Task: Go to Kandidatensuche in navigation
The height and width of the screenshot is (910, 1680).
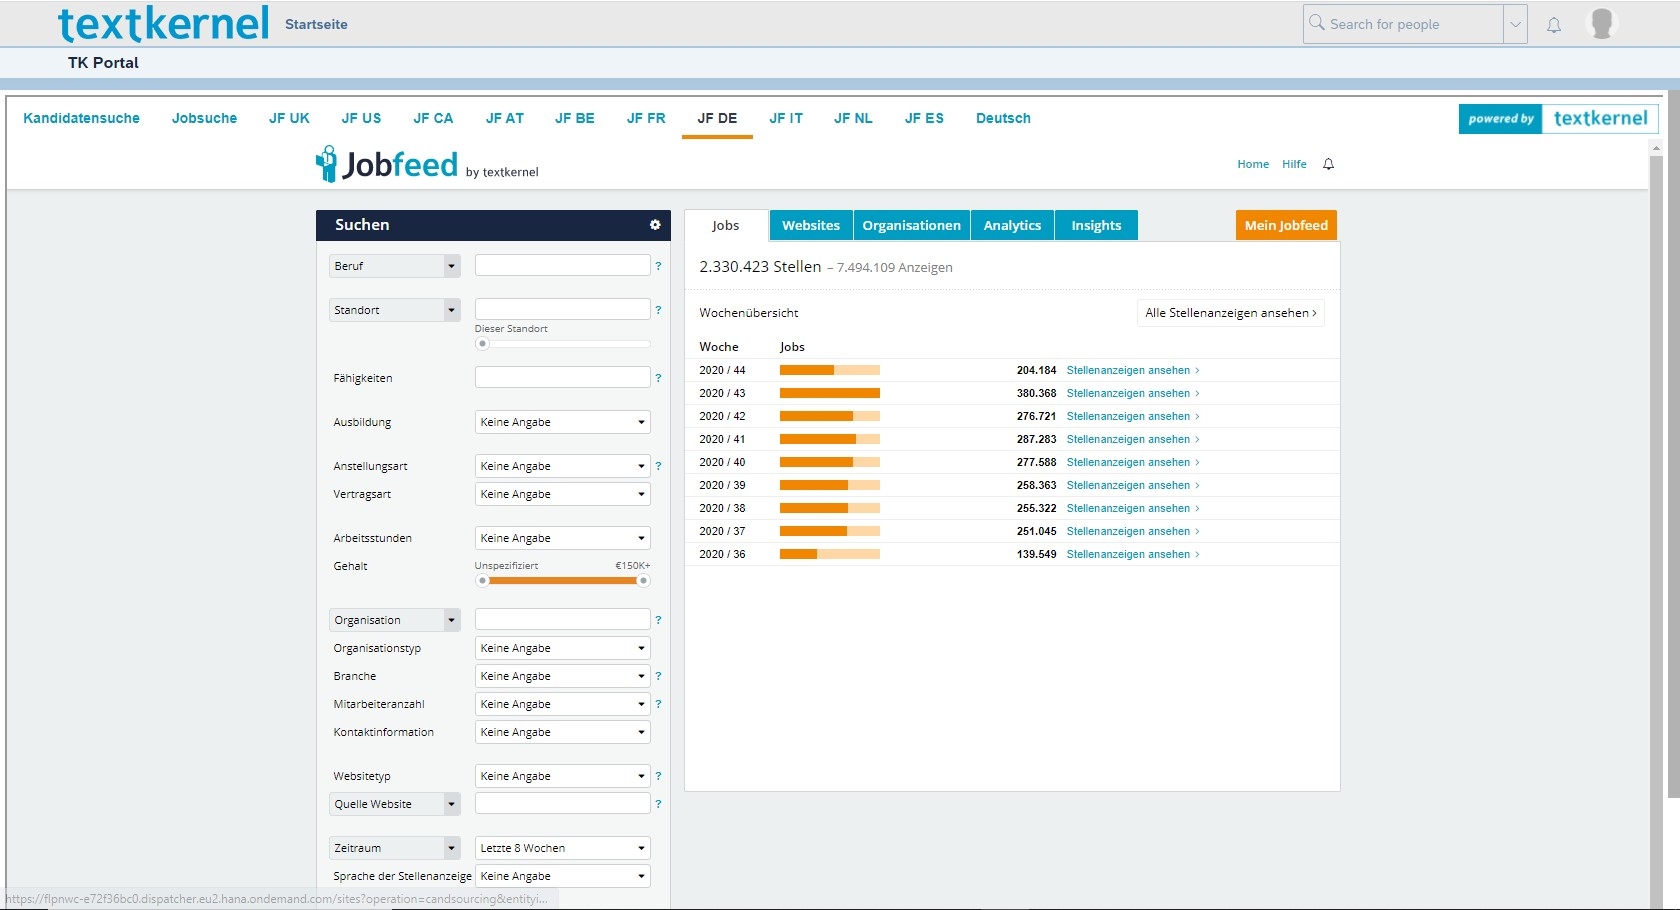Action: coord(82,118)
